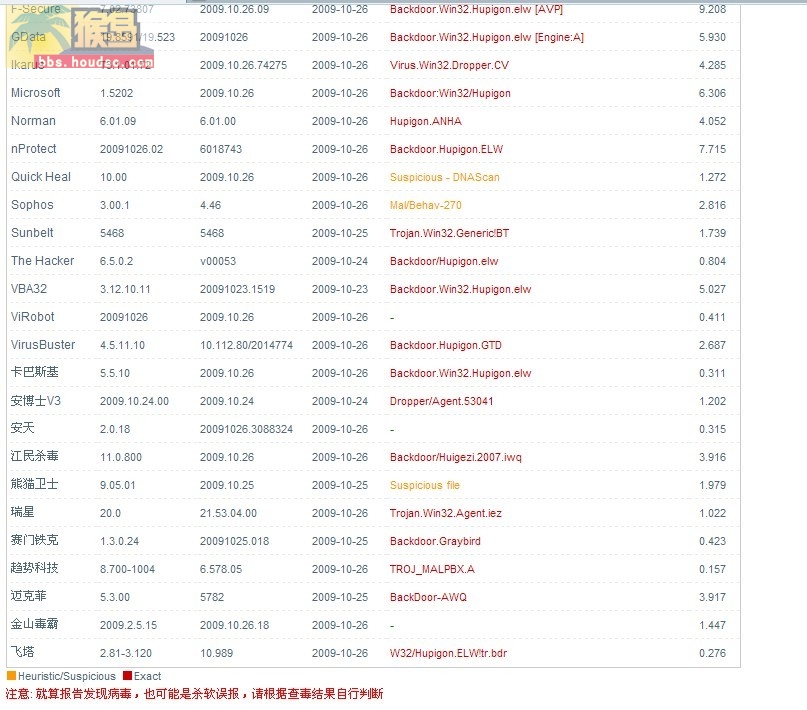807x710 pixels.
Task: Click result BackDoor-AWQ
Action: pyautogui.click(x=428, y=597)
